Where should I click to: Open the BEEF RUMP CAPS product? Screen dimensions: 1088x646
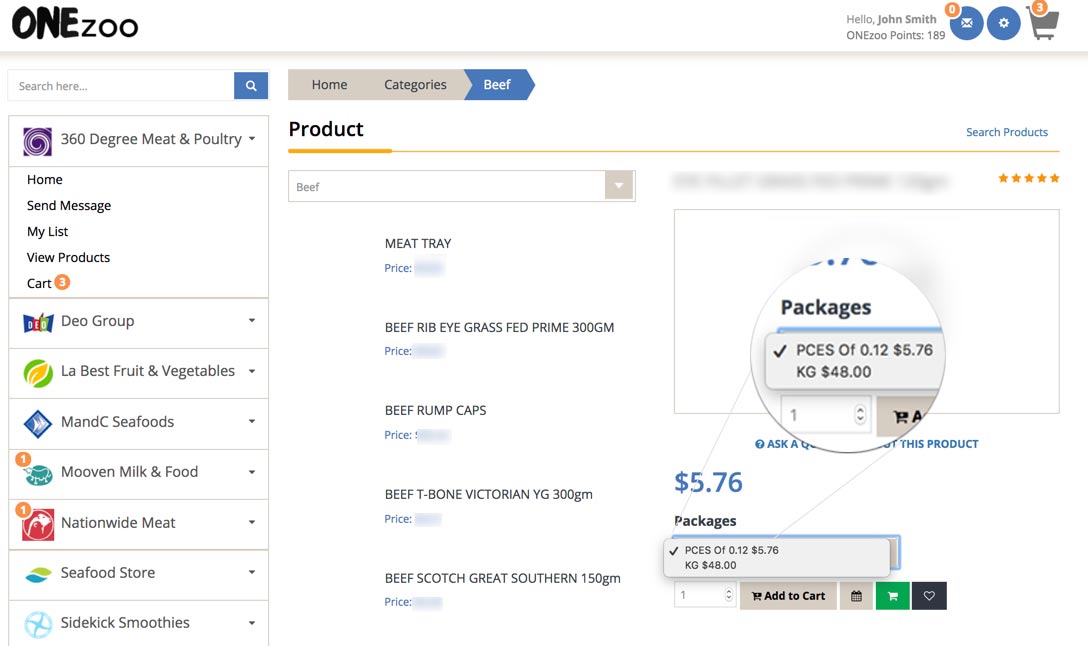point(435,410)
